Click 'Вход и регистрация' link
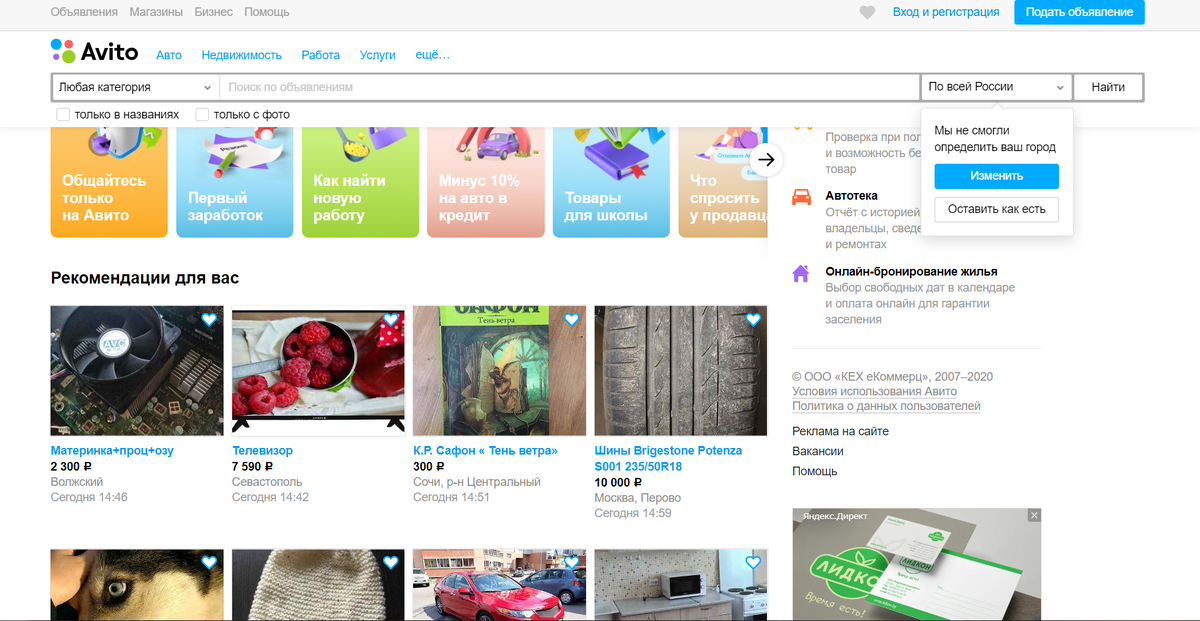Viewport: 1200px width, 621px height. click(946, 12)
